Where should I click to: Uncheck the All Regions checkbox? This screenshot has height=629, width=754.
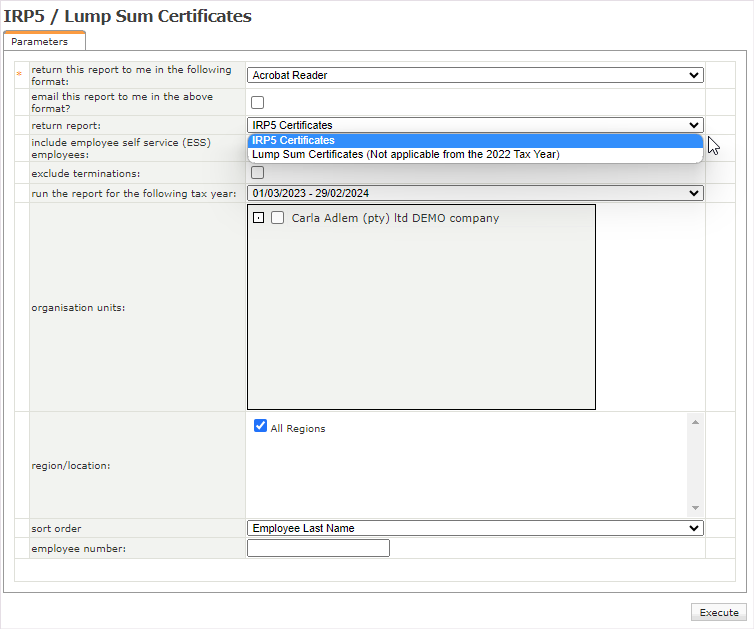261,426
